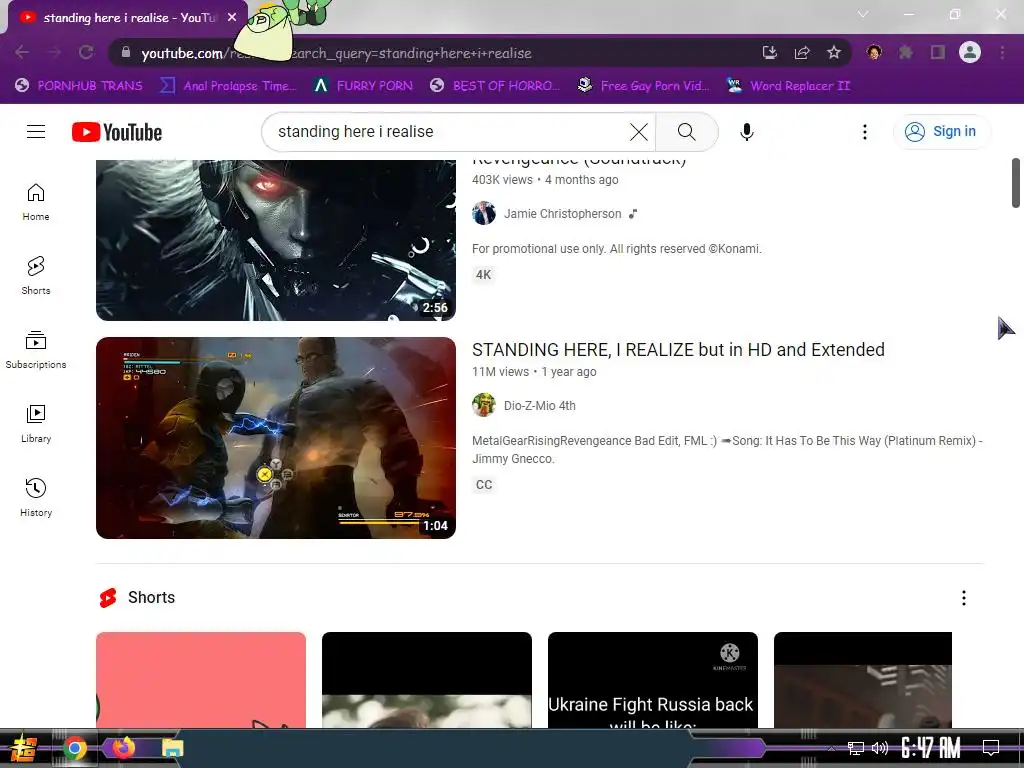Open File Explorer from the taskbar
This screenshot has width=1024, height=768.
(x=172, y=748)
